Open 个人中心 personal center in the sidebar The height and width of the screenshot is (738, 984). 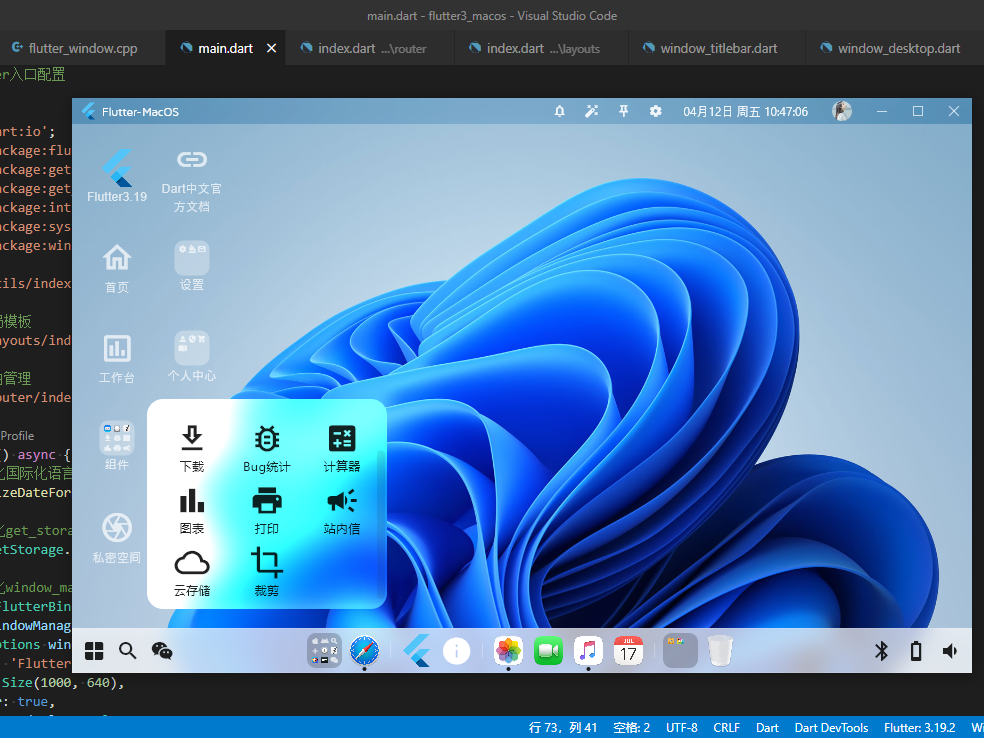[x=191, y=357]
